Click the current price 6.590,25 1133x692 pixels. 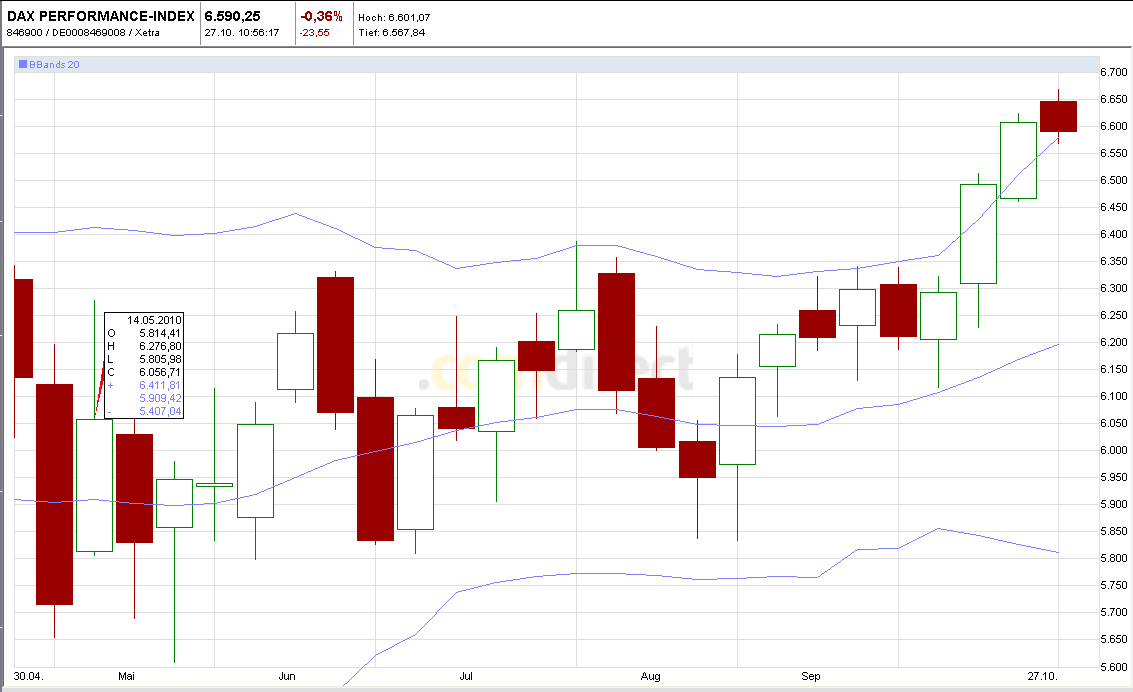[x=233, y=16]
